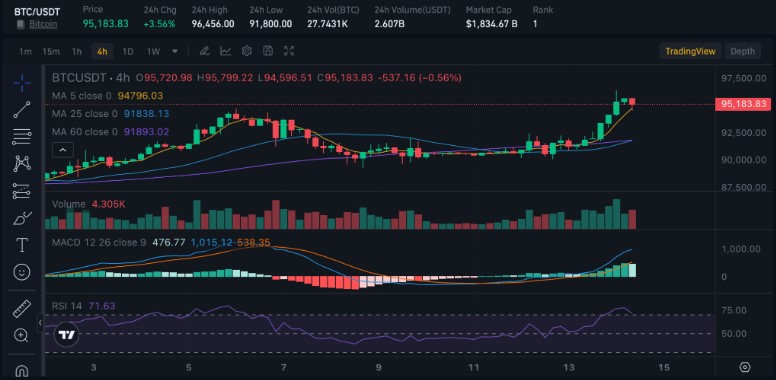The width and height of the screenshot is (776, 380).
Task: Open the indicators chart icon
Action: 226,51
